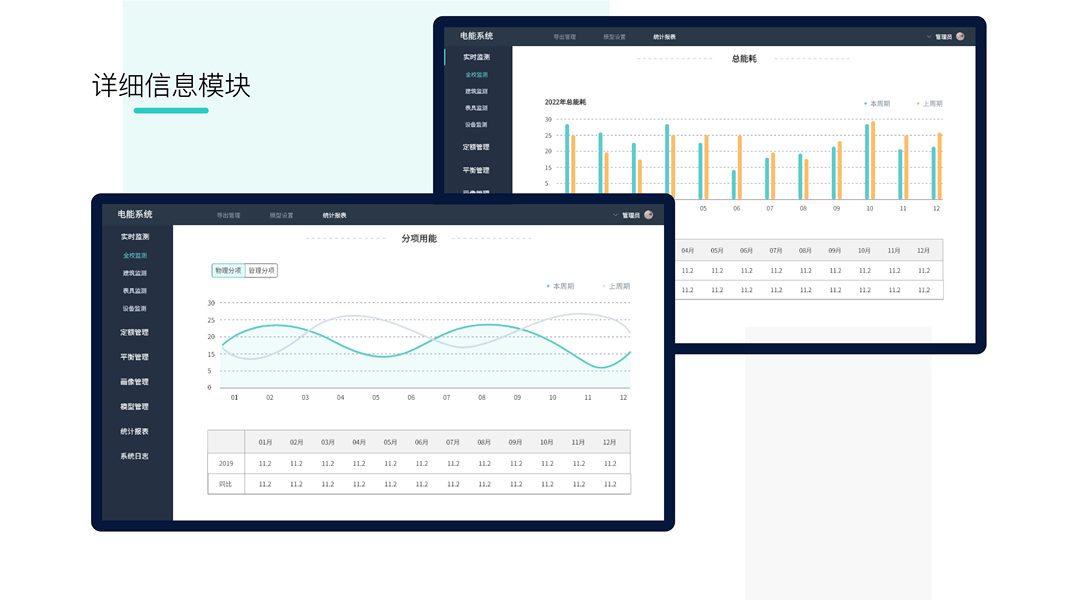Open 模型管理 in the sidebar
The image size is (1066, 600).
[135, 406]
